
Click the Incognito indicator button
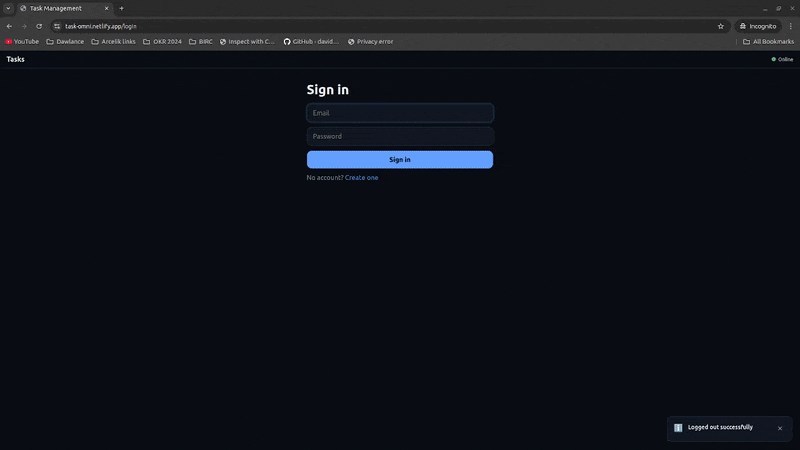coord(758,26)
